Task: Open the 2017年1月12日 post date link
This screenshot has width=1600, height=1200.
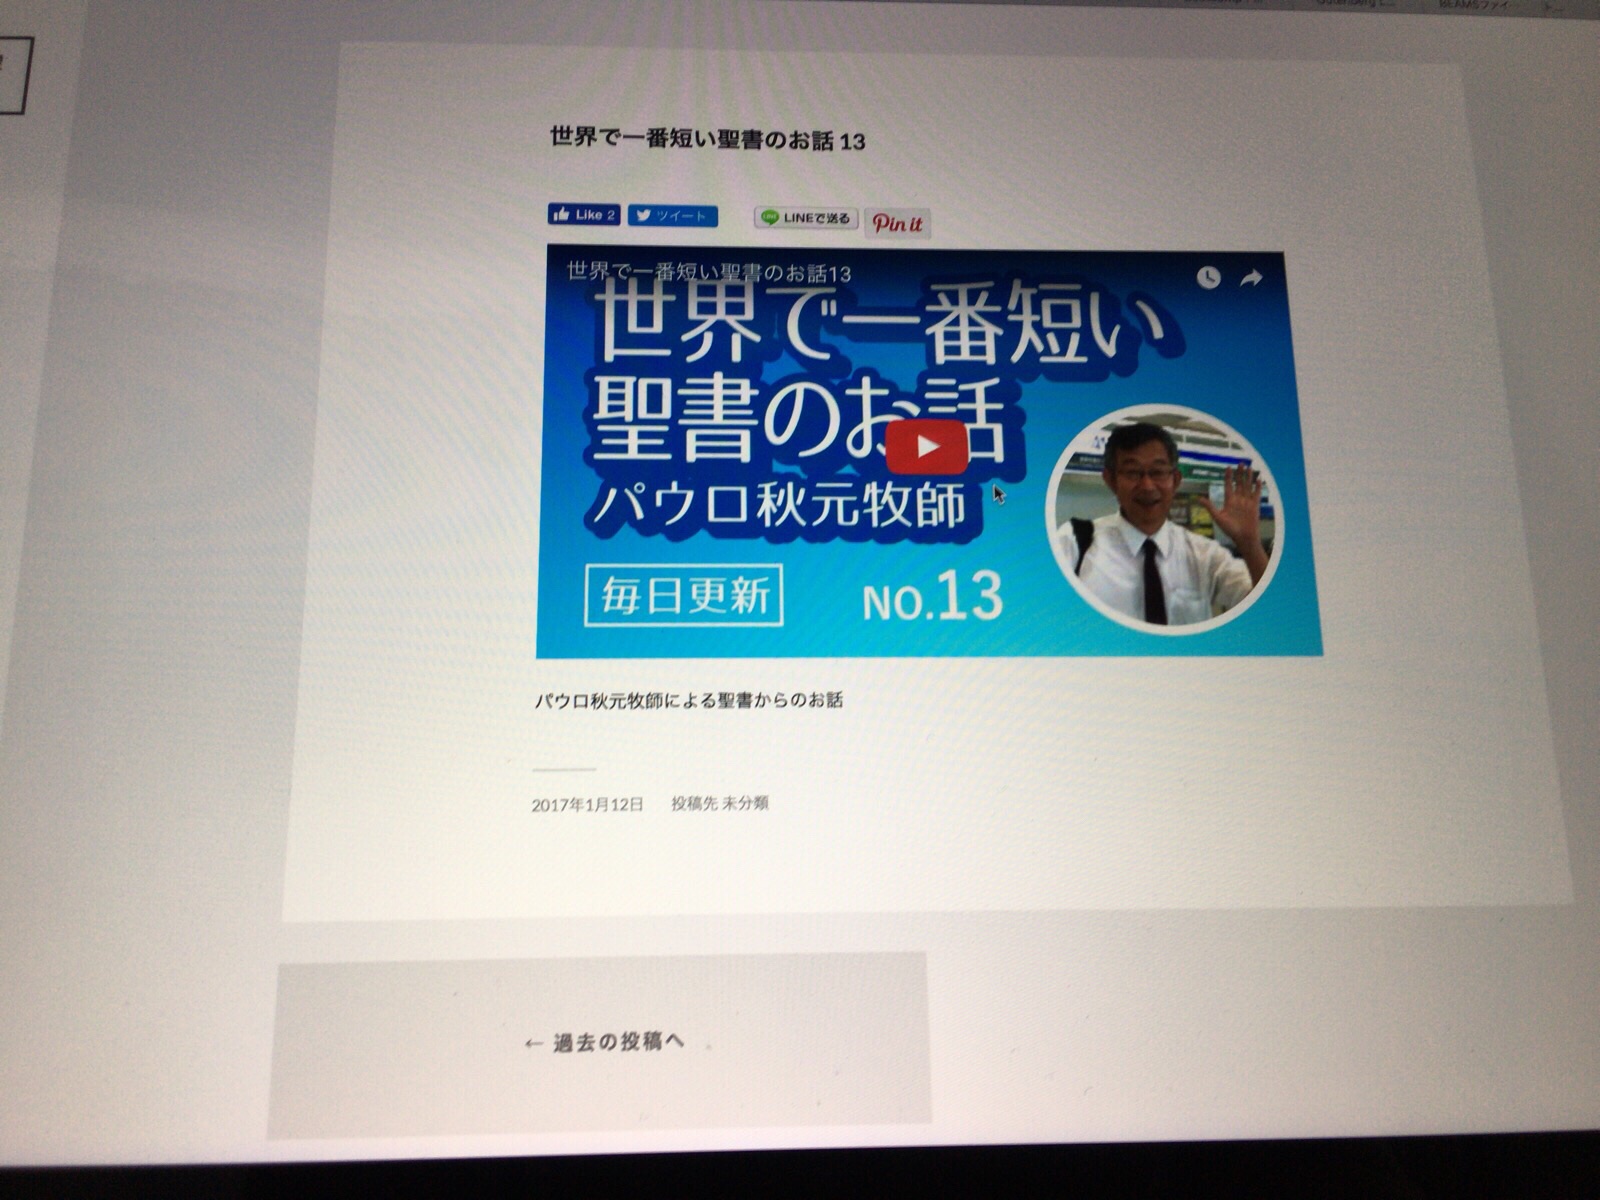Action: tap(587, 804)
